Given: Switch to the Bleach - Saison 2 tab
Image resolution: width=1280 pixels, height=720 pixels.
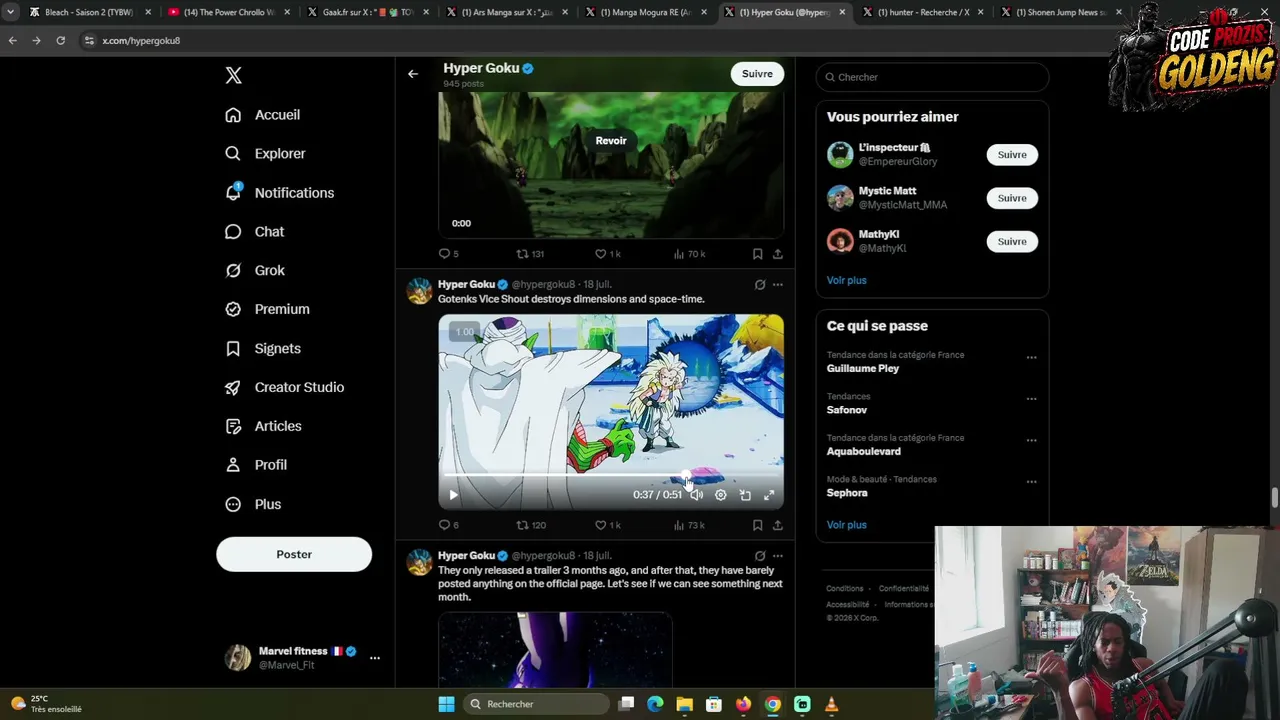Looking at the screenshot, I should coord(89,12).
